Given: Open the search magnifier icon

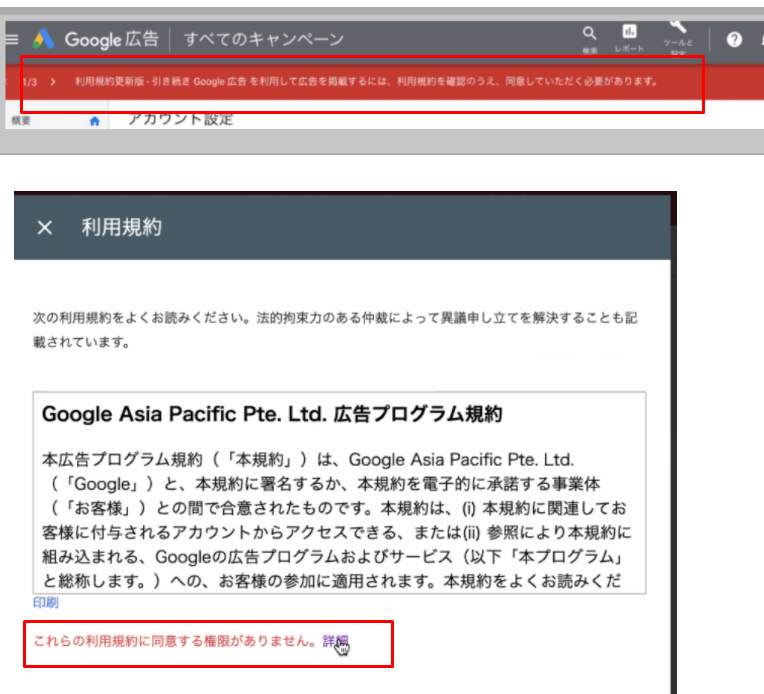Looking at the screenshot, I should [x=590, y=35].
